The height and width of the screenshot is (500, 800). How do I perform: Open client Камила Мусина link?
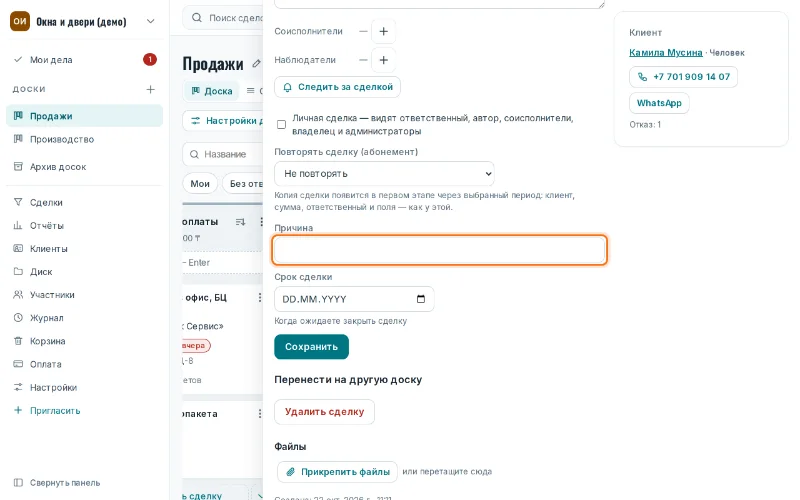click(x=665, y=53)
